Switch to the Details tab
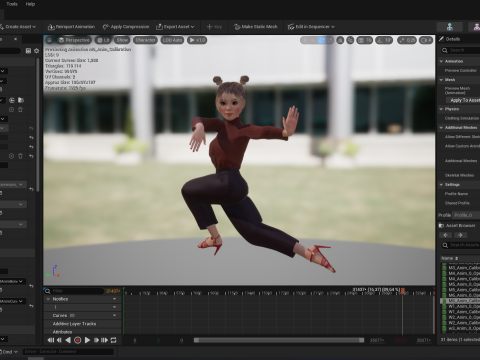Viewport: 480px width, 360px height. coord(450,39)
